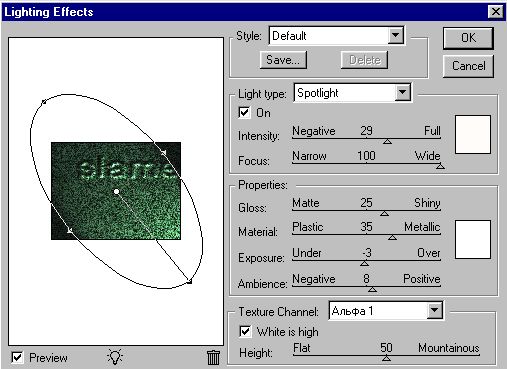
Task: Open the Style dropdown arrow
Action: 396,35
